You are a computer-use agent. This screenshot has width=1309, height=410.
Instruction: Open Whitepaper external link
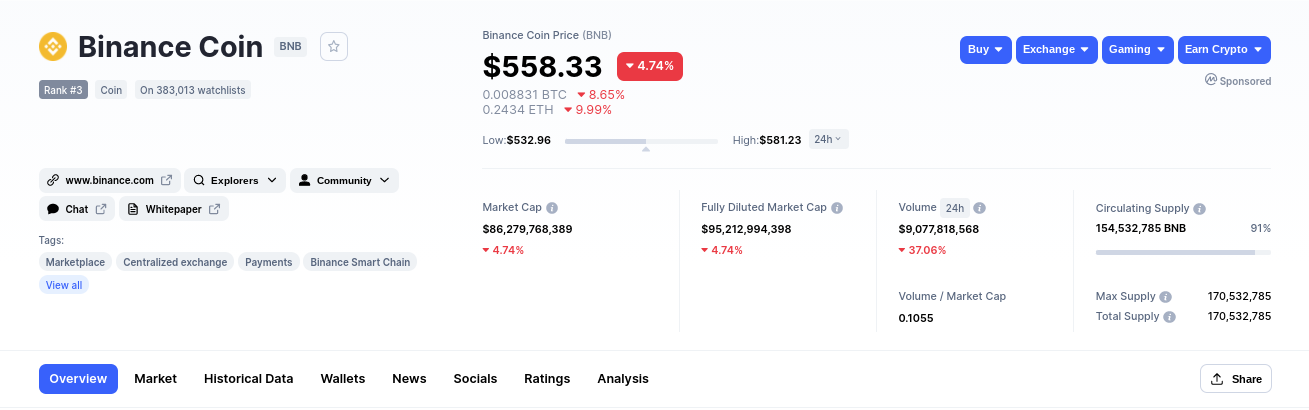click(x=174, y=209)
